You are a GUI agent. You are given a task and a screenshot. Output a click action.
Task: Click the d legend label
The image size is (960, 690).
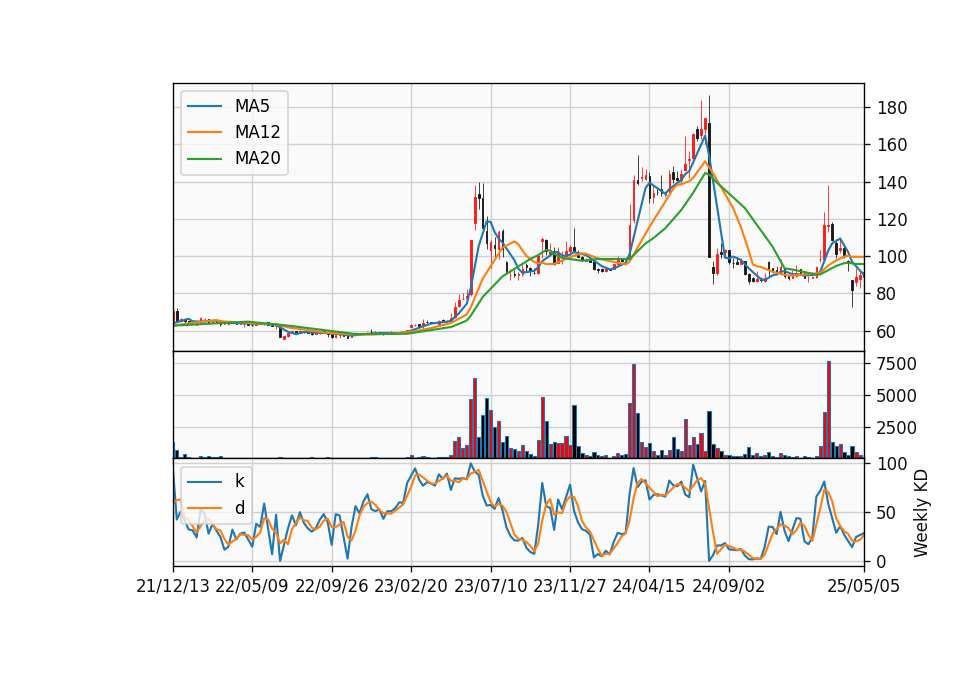pos(239,508)
